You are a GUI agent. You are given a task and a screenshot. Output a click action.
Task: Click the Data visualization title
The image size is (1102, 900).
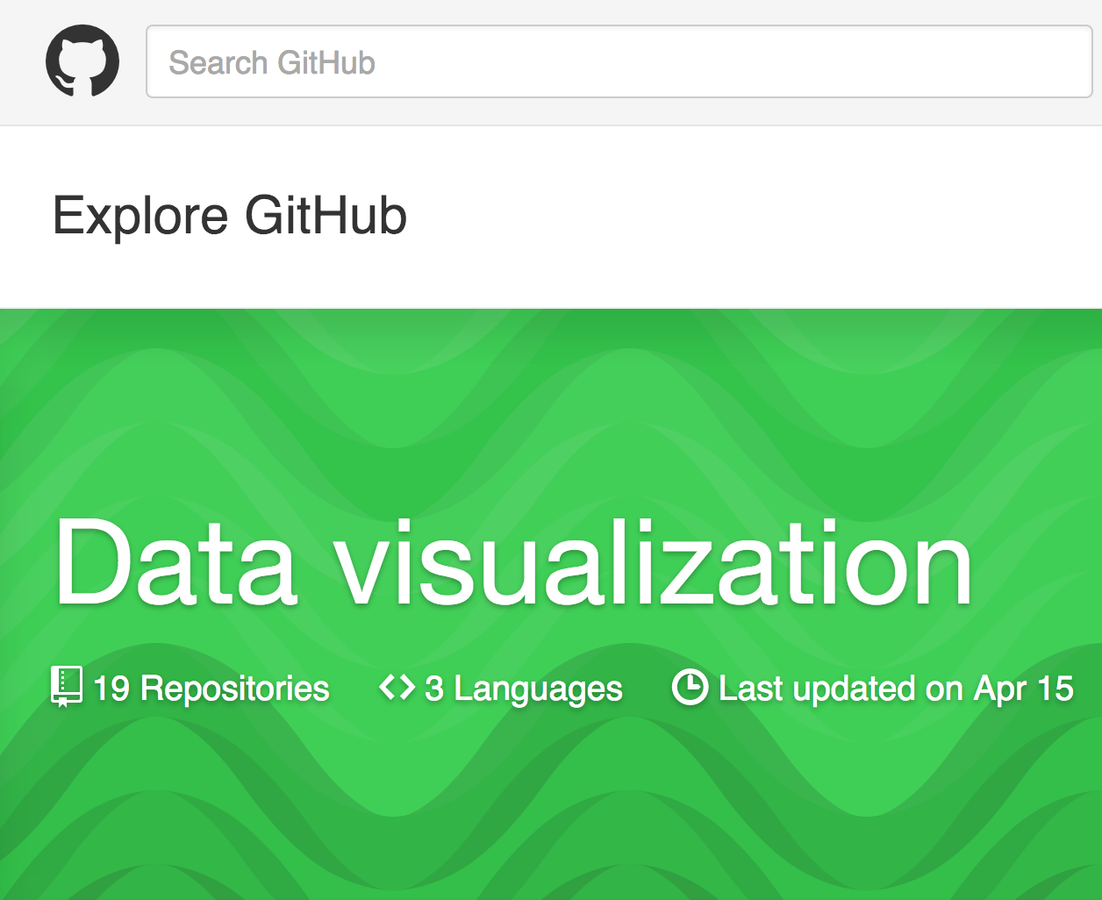514,561
